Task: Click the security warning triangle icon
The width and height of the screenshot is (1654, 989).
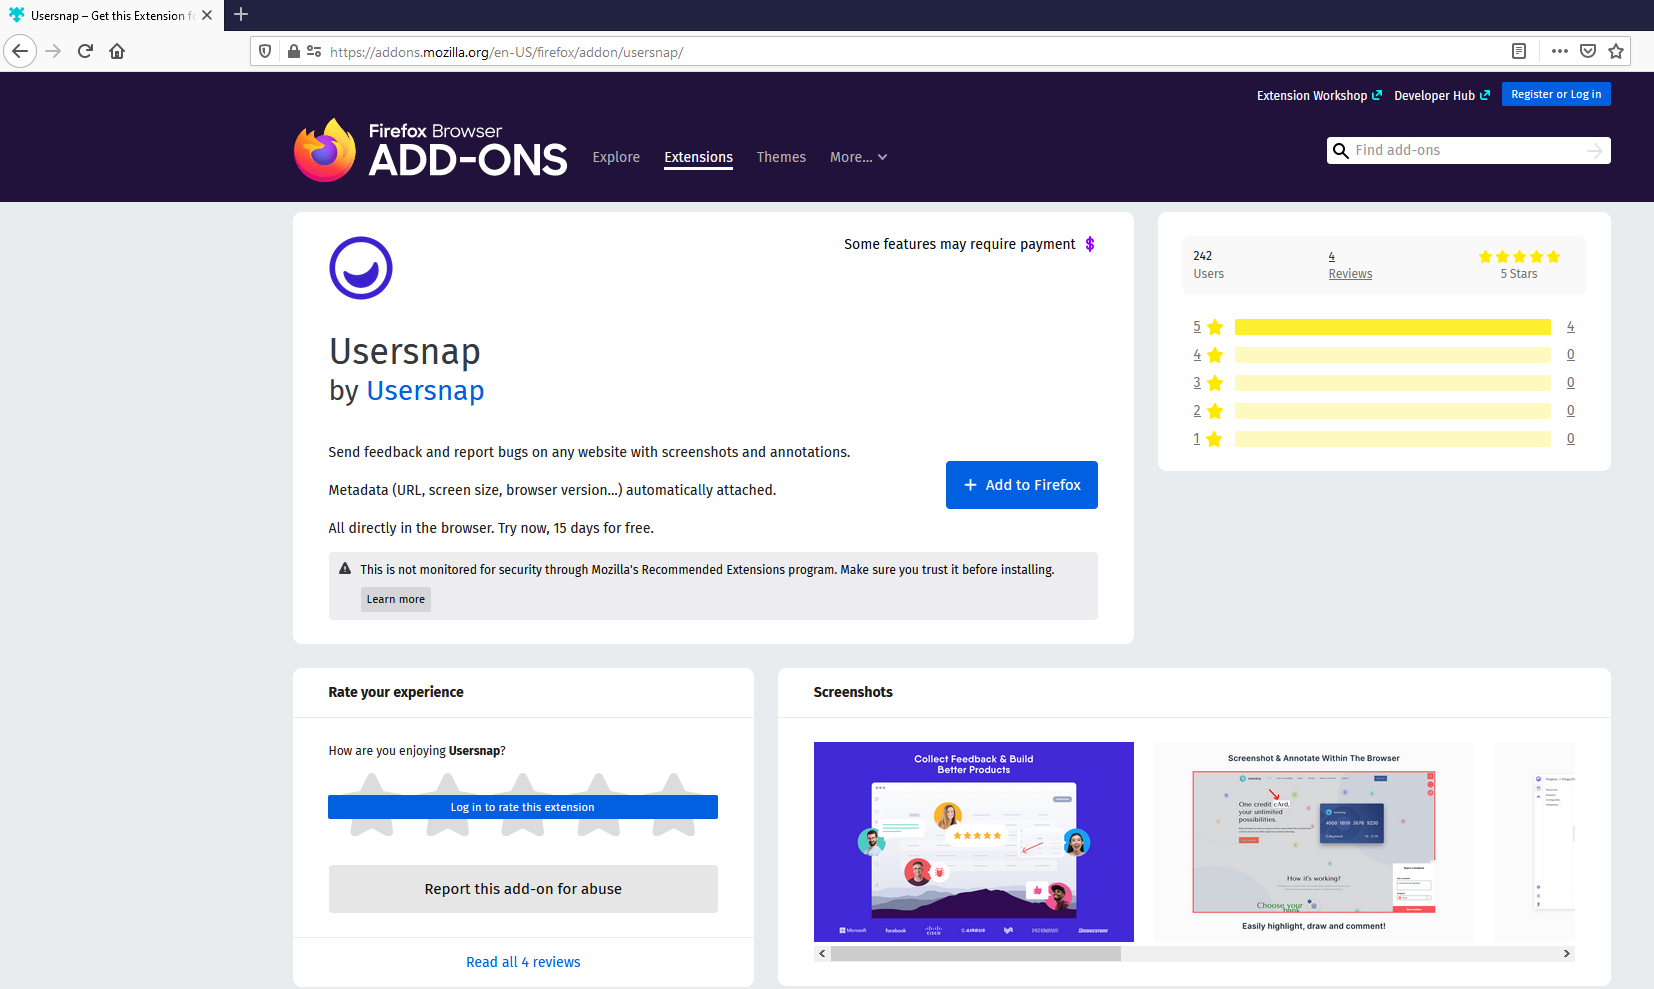Action: pos(345,569)
